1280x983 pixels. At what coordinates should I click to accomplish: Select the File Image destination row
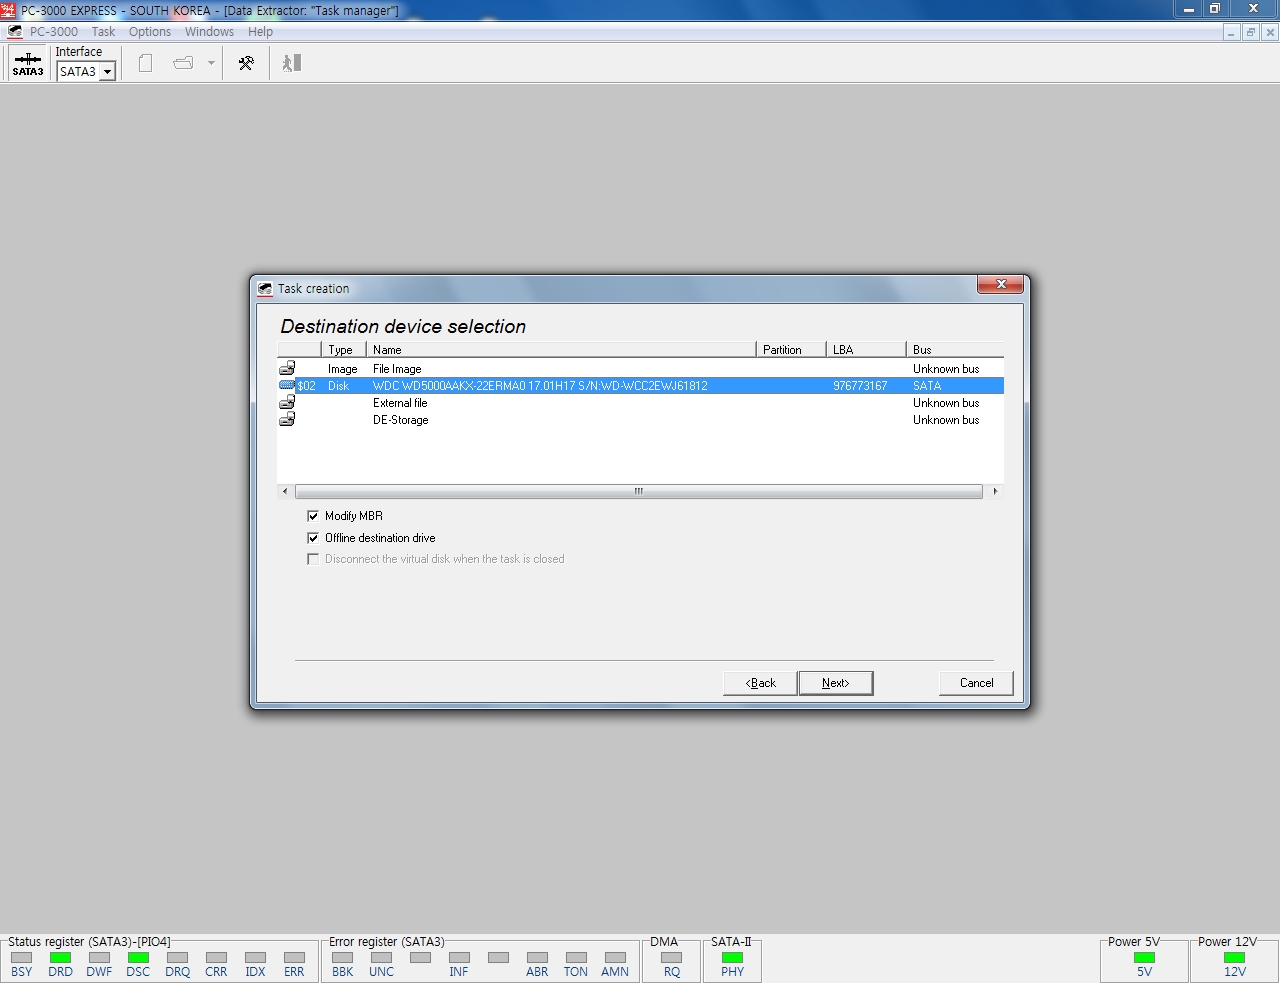point(640,369)
